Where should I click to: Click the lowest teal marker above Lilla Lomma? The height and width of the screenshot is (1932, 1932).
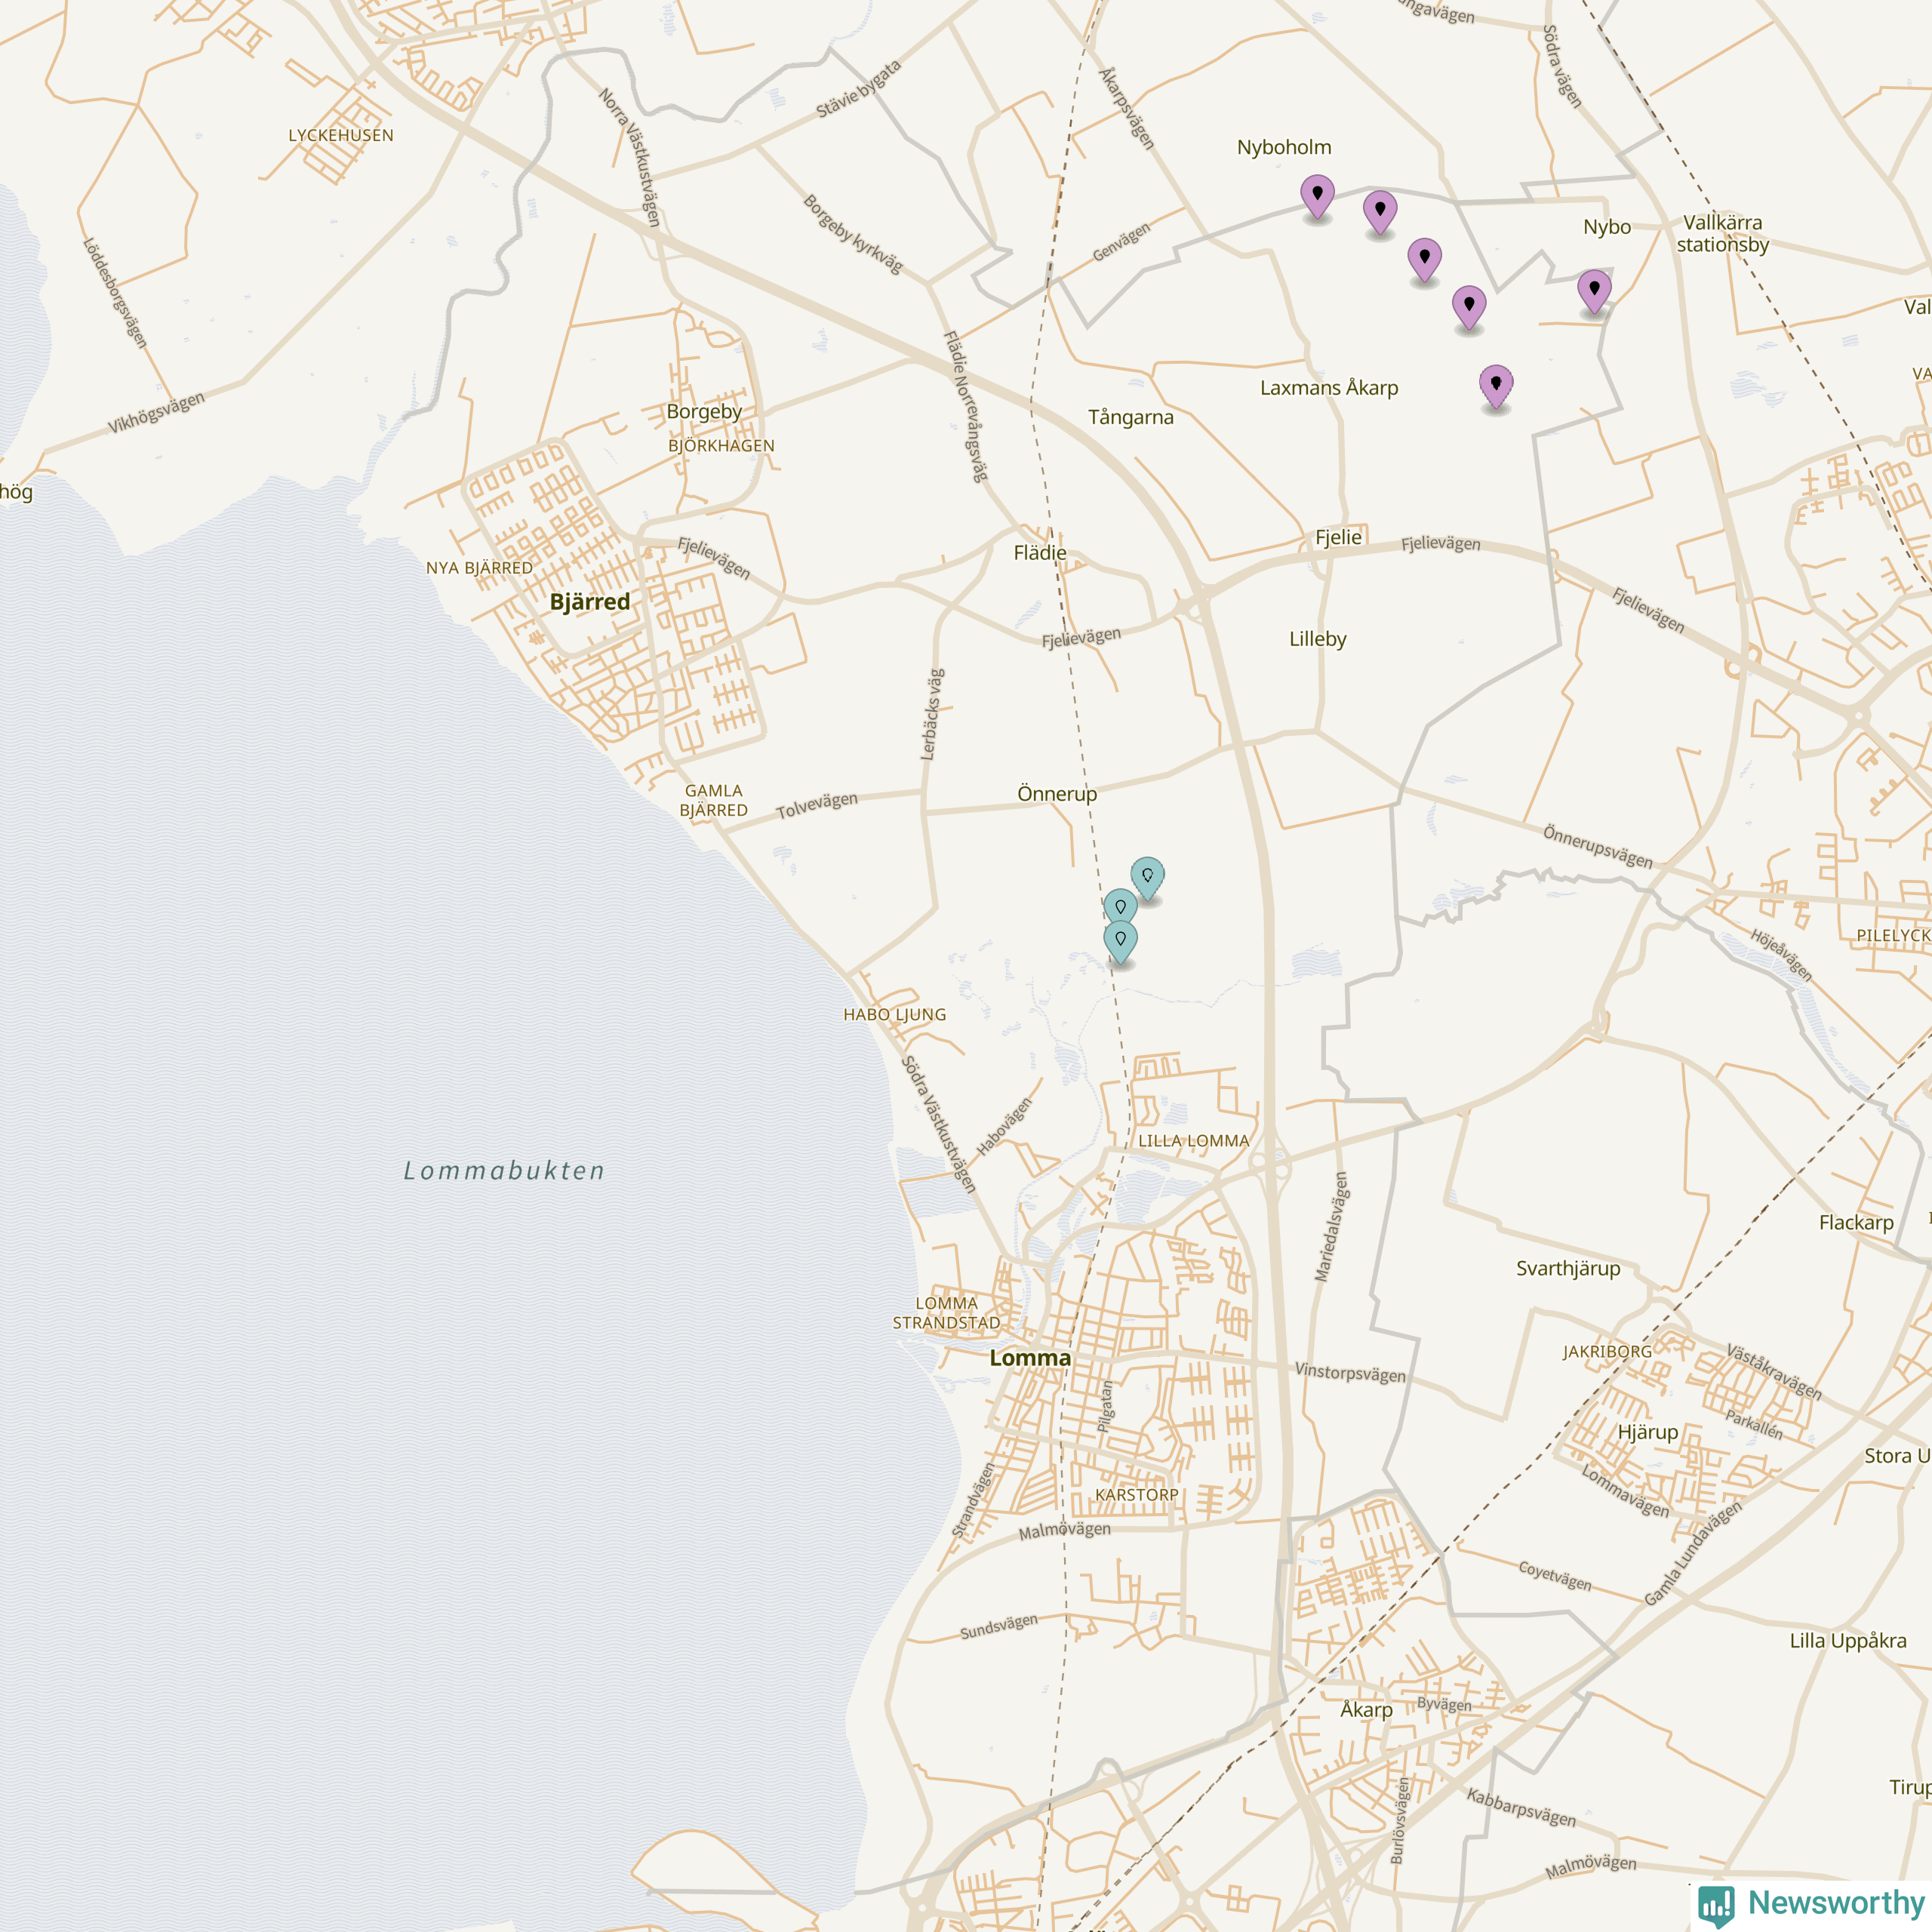(x=1120, y=942)
